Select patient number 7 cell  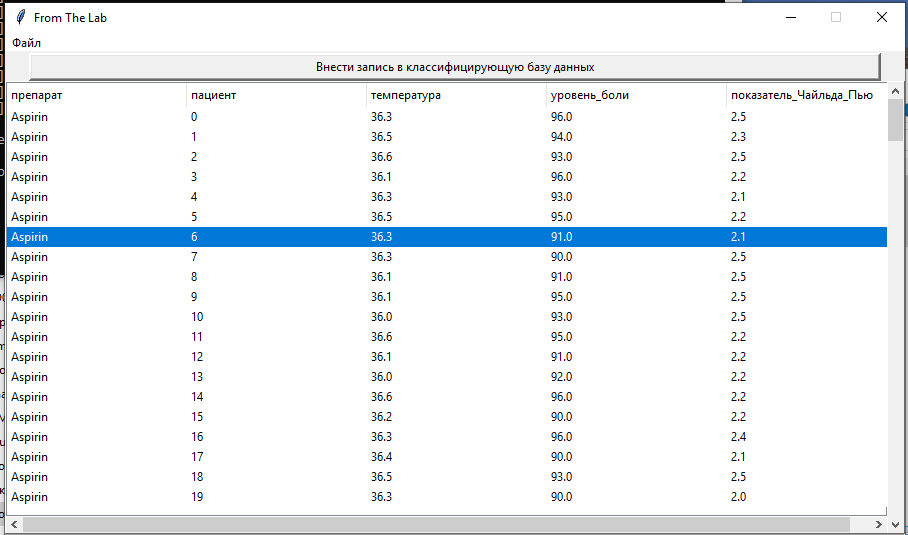[194, 257]
